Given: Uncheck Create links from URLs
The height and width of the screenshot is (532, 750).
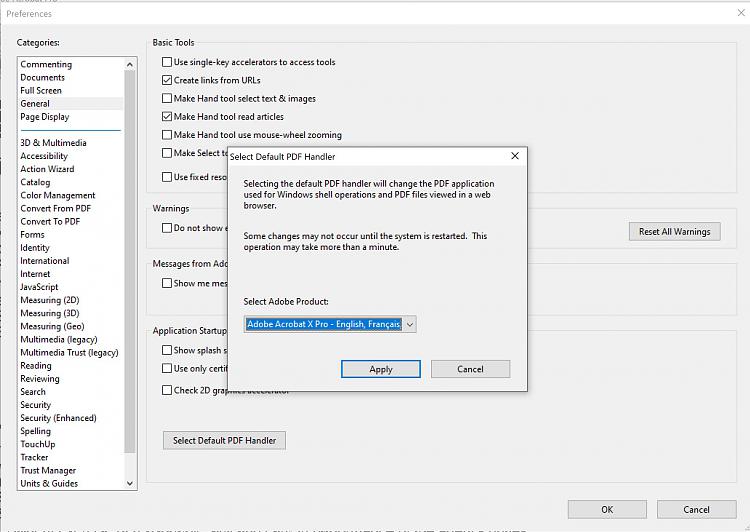Looking at the screenshot, I should 167,80.
